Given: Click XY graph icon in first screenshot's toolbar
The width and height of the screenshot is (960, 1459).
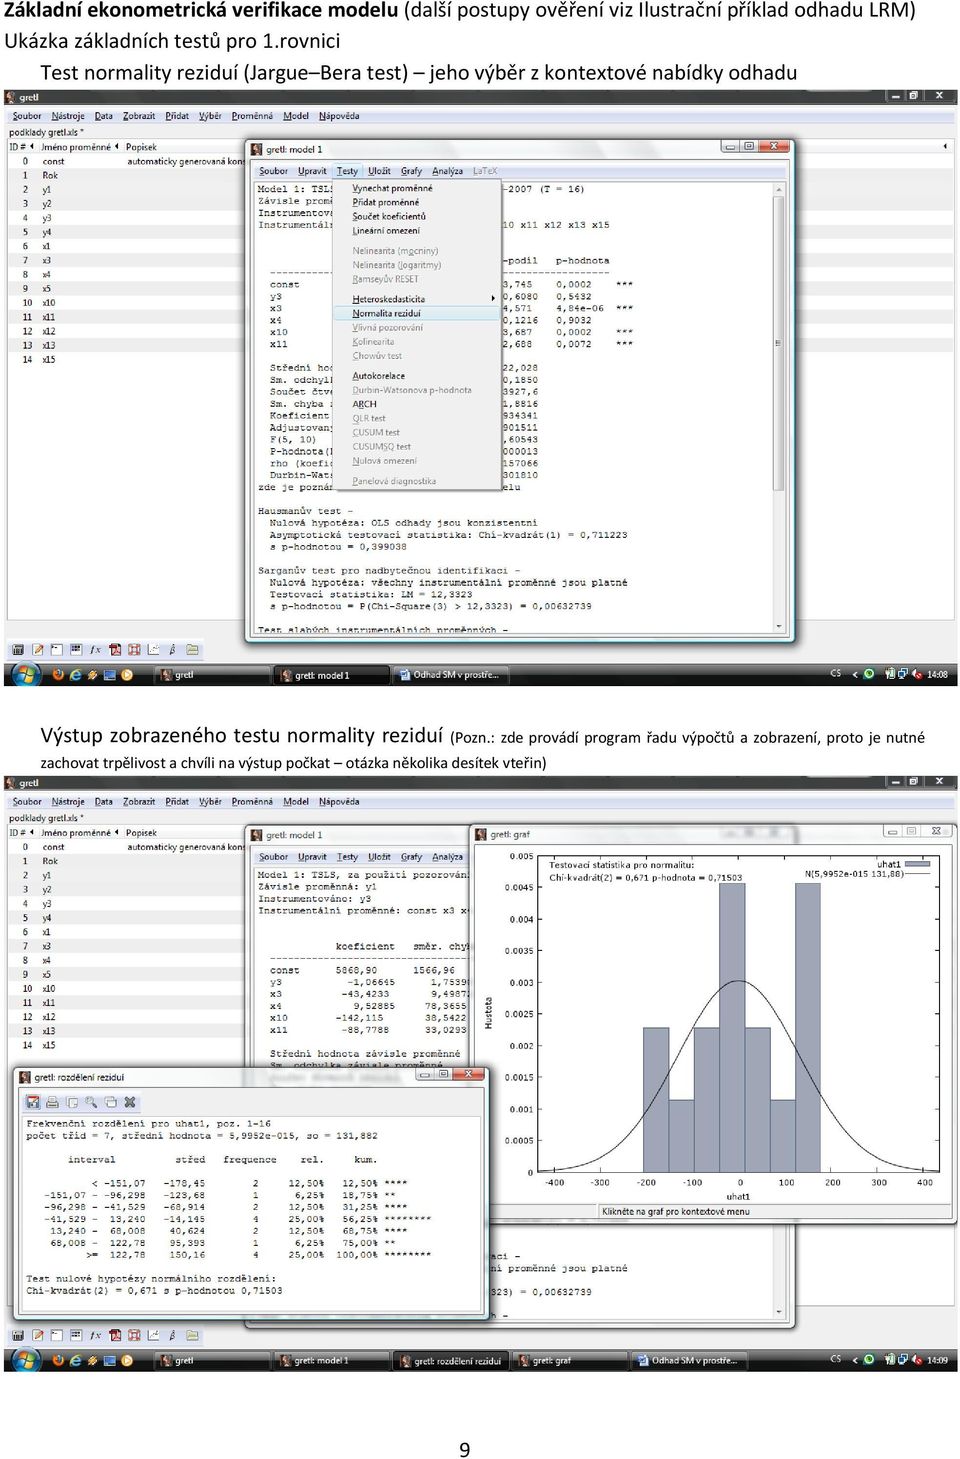Looking at the screenshot, I should point(154,650).
